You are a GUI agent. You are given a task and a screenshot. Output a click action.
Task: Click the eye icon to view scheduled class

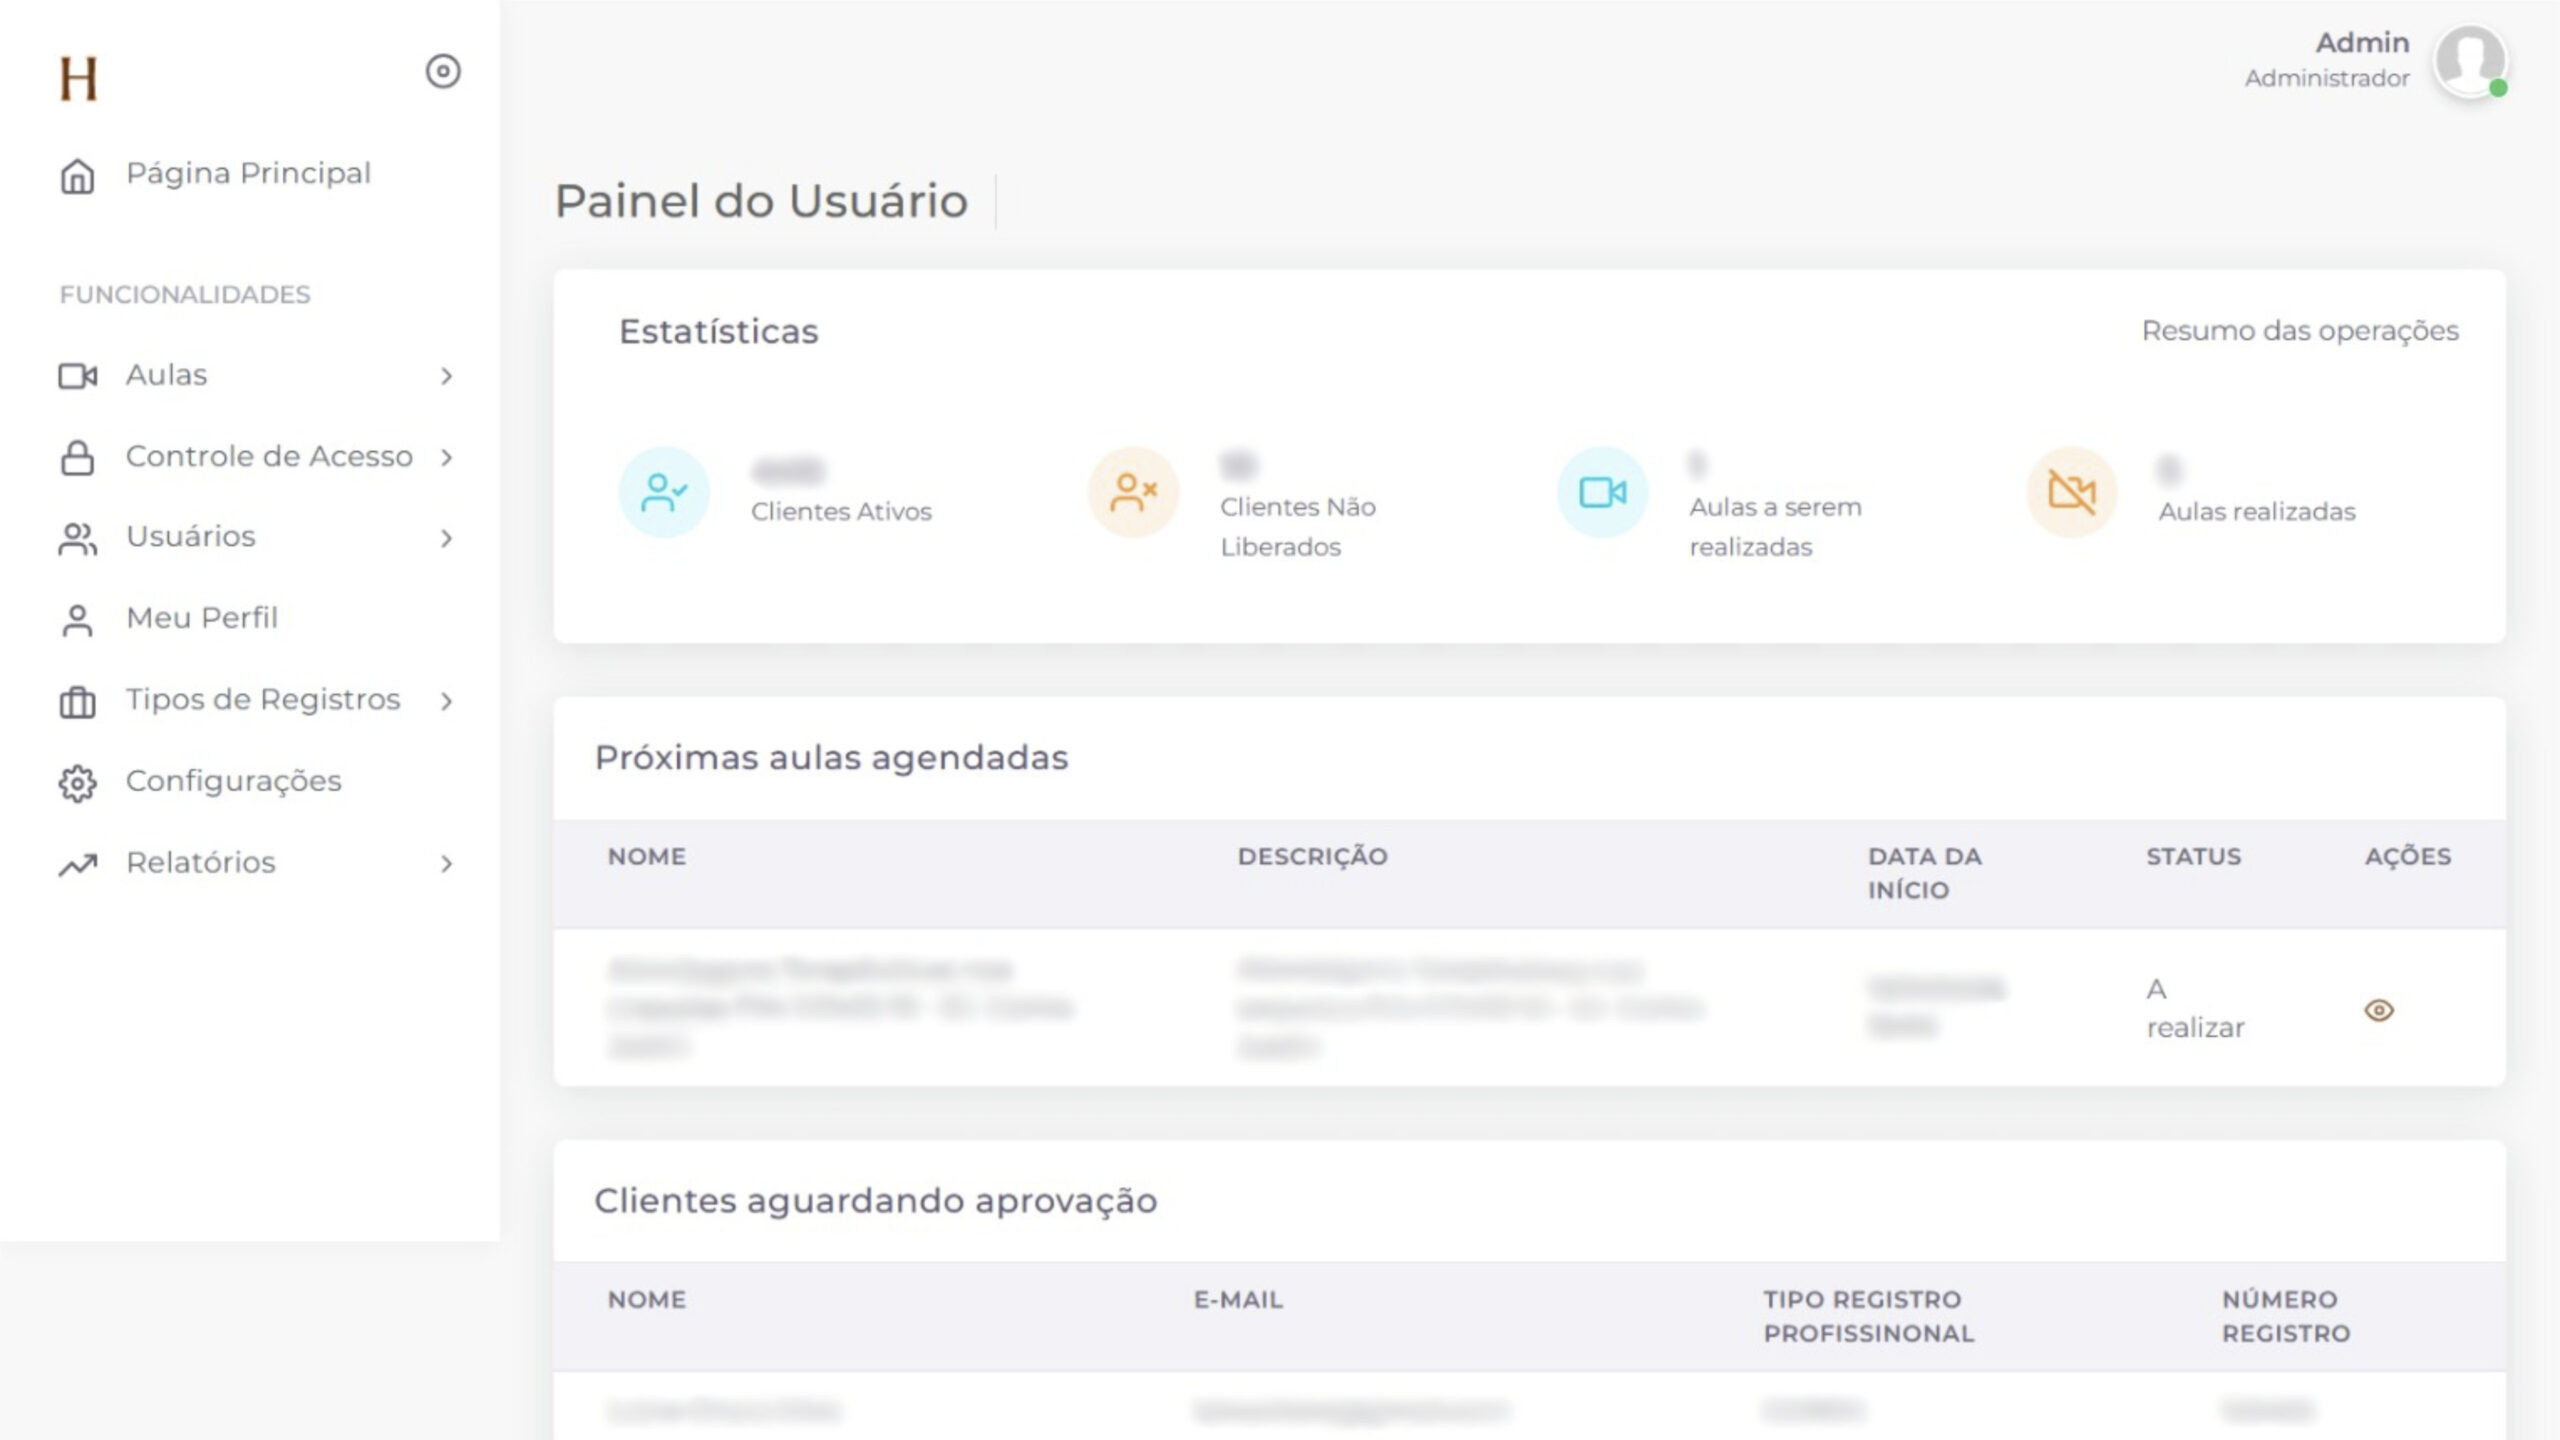[2378, 1010]
